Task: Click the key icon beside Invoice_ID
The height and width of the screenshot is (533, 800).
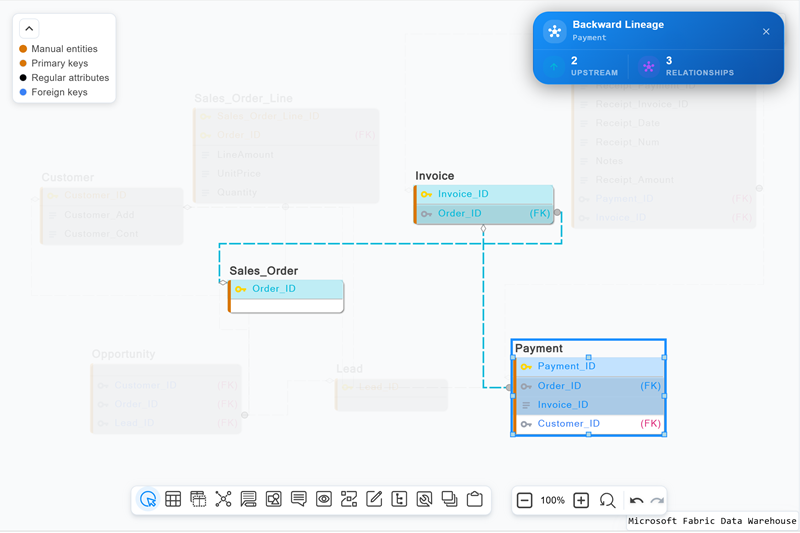Action: [427, 194]
